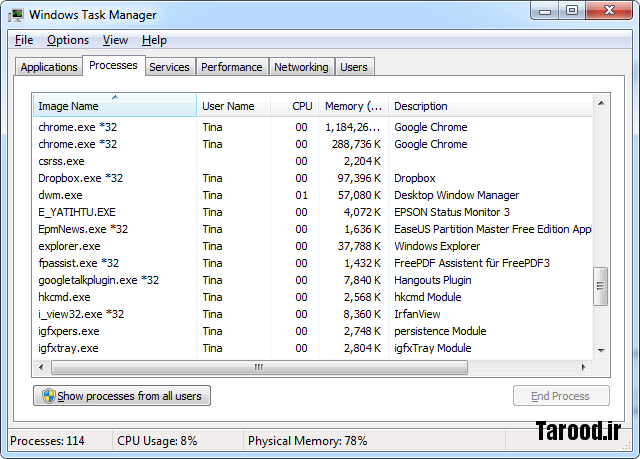Click the IrfanView description cell
Image resolution: width=640 pixels, height=459 pixels.
click(417, 314)
